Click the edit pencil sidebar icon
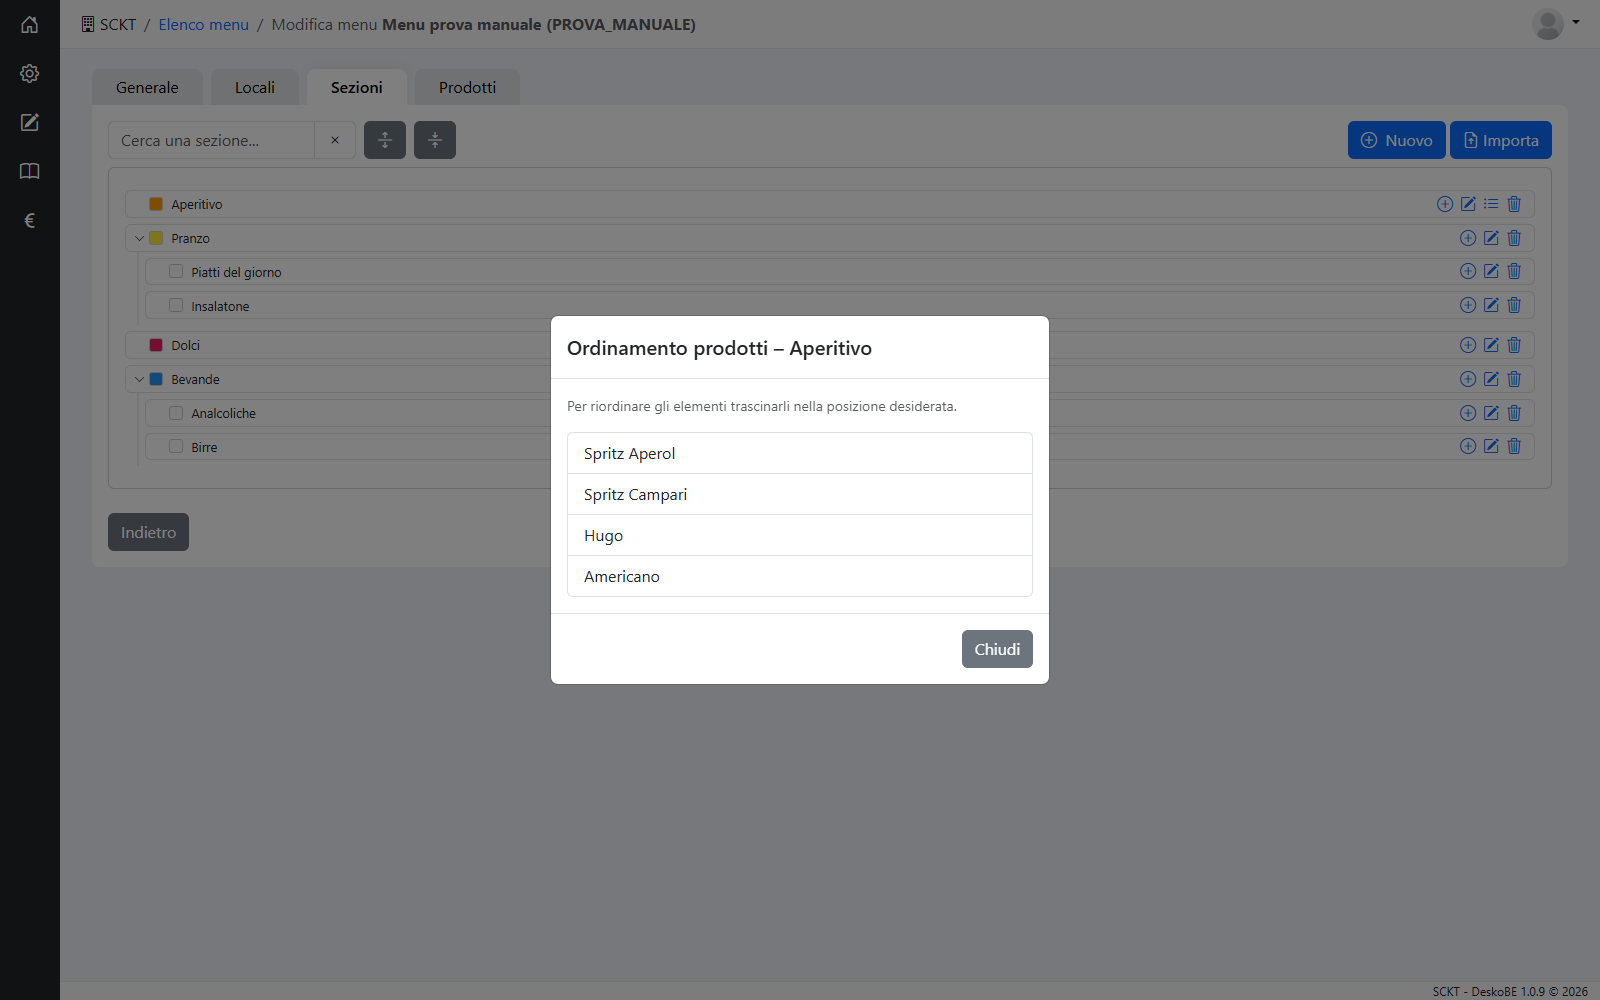The image size is (1600, 1000). click(30, 122)
